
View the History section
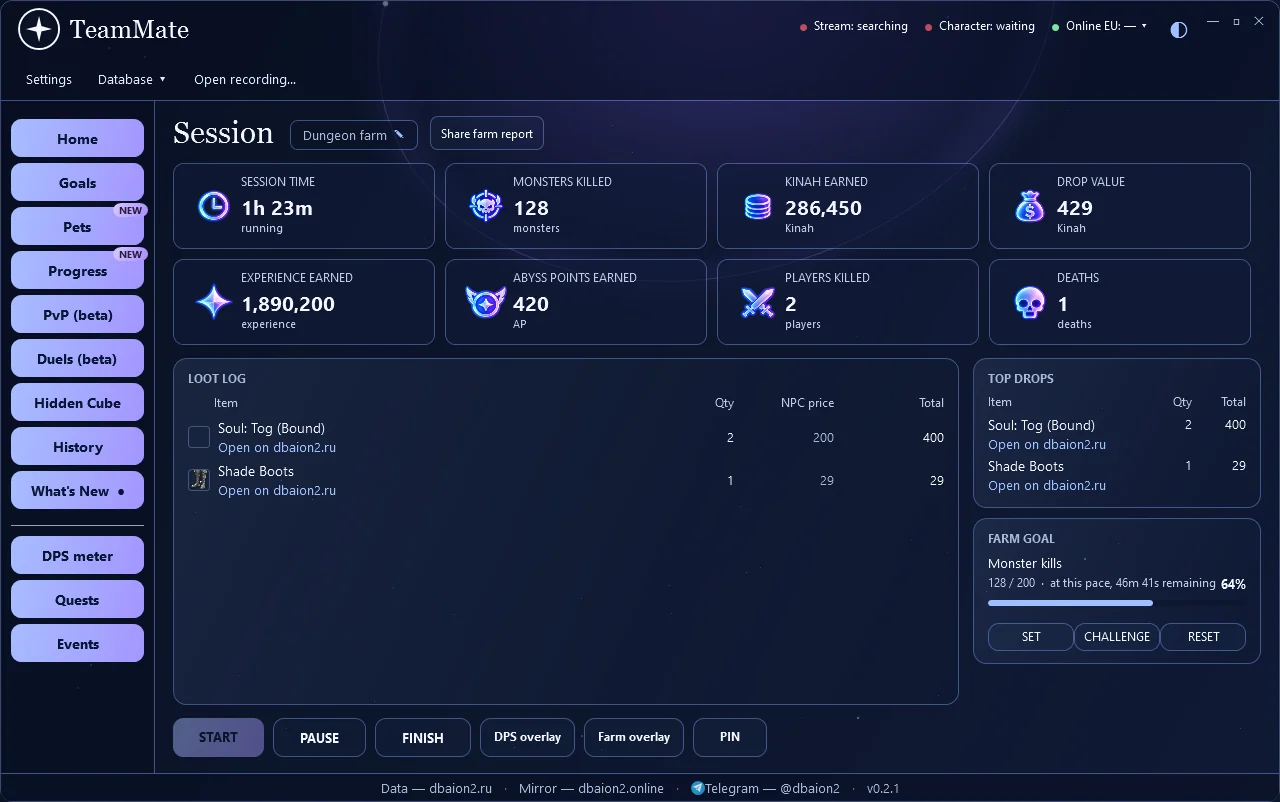[78, 447]
